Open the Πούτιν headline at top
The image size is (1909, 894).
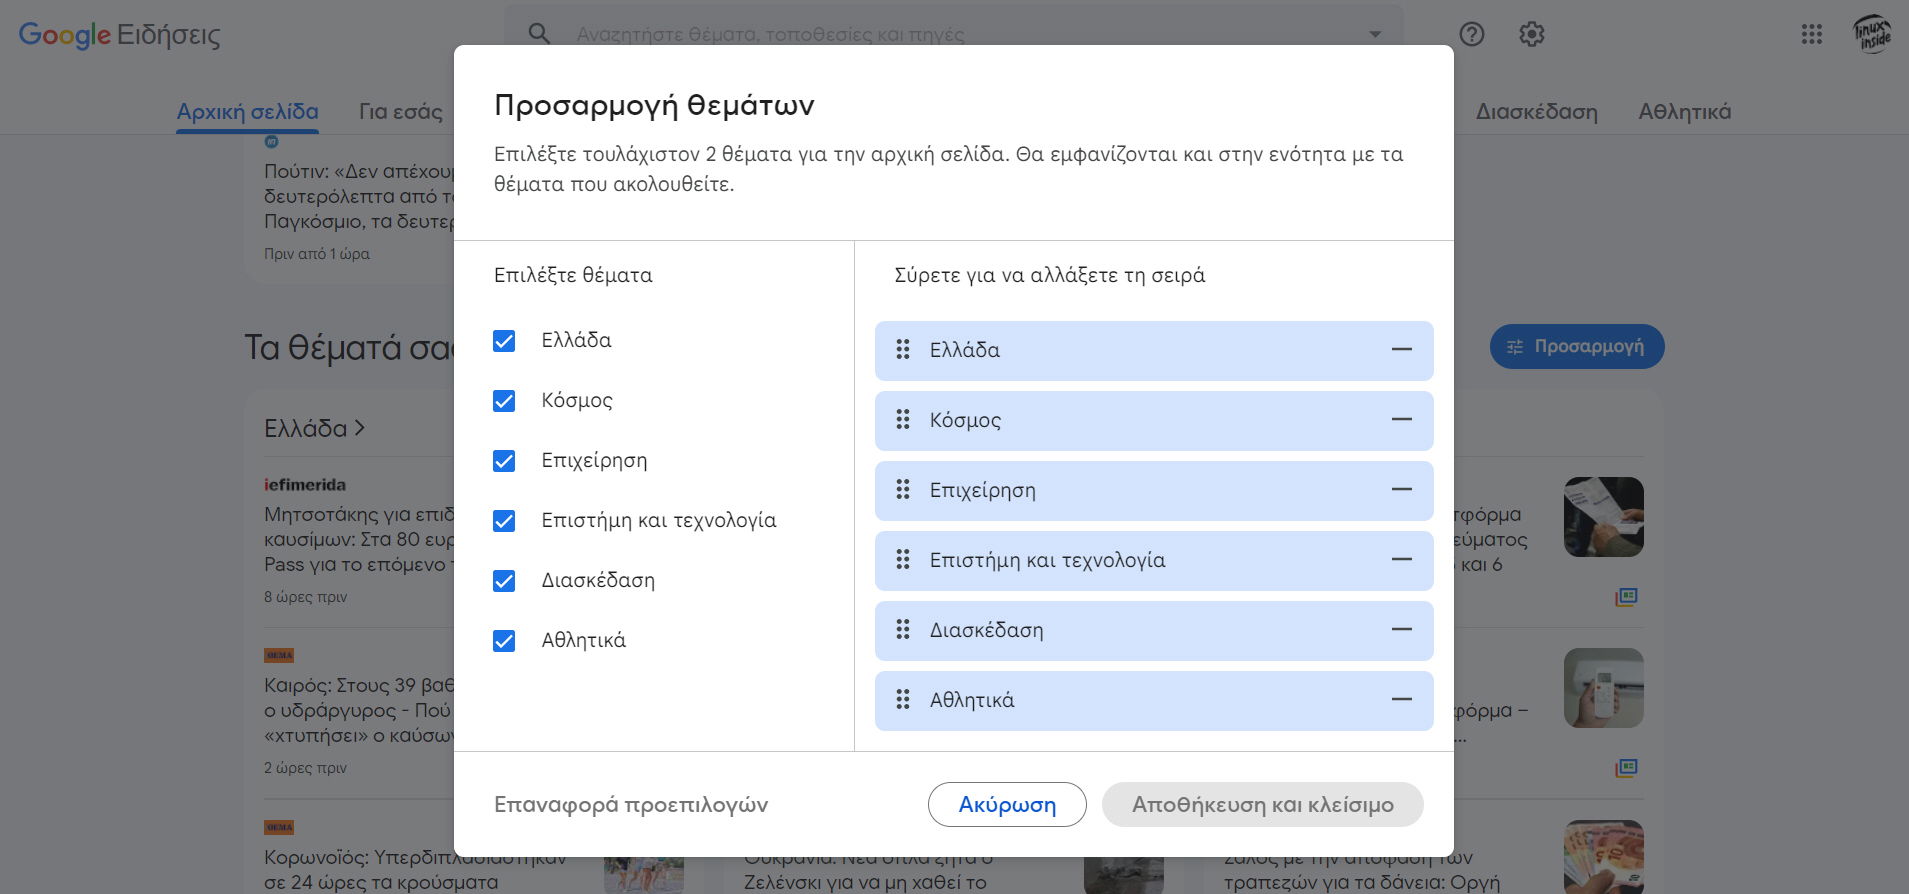(x=359, y=196)
